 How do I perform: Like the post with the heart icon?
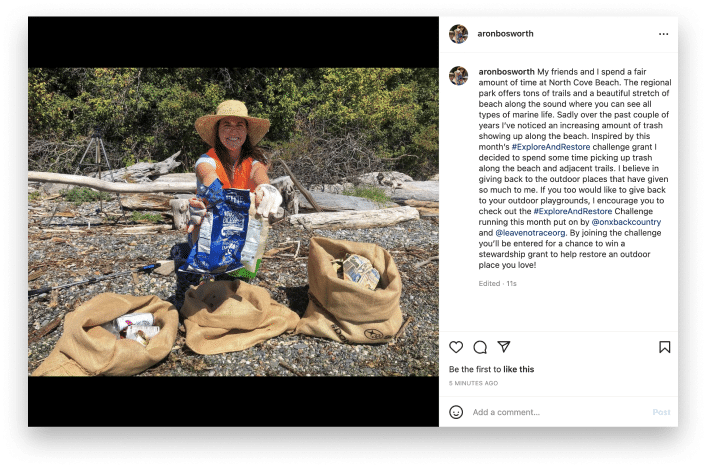point(456,347)
